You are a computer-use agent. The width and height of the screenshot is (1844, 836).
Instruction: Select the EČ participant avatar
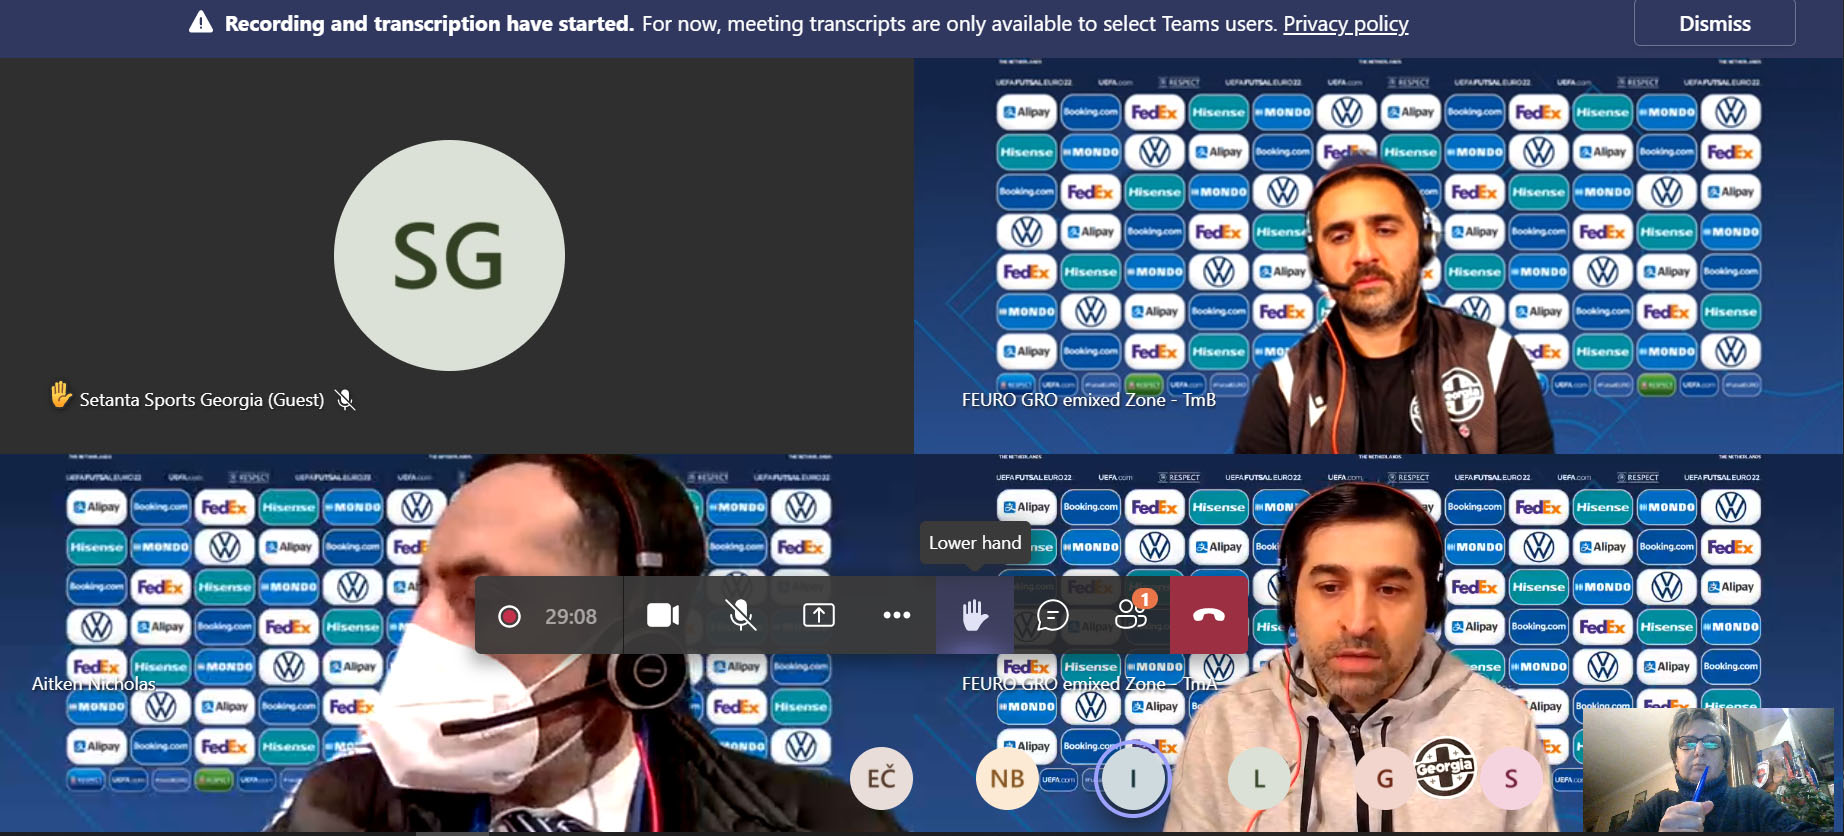881,778
